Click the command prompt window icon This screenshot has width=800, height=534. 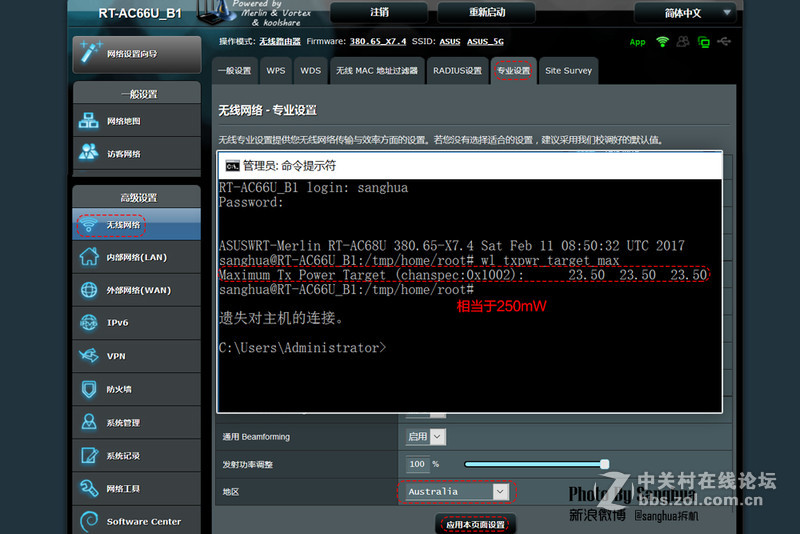pyautogui.click(x=232, y=166)
